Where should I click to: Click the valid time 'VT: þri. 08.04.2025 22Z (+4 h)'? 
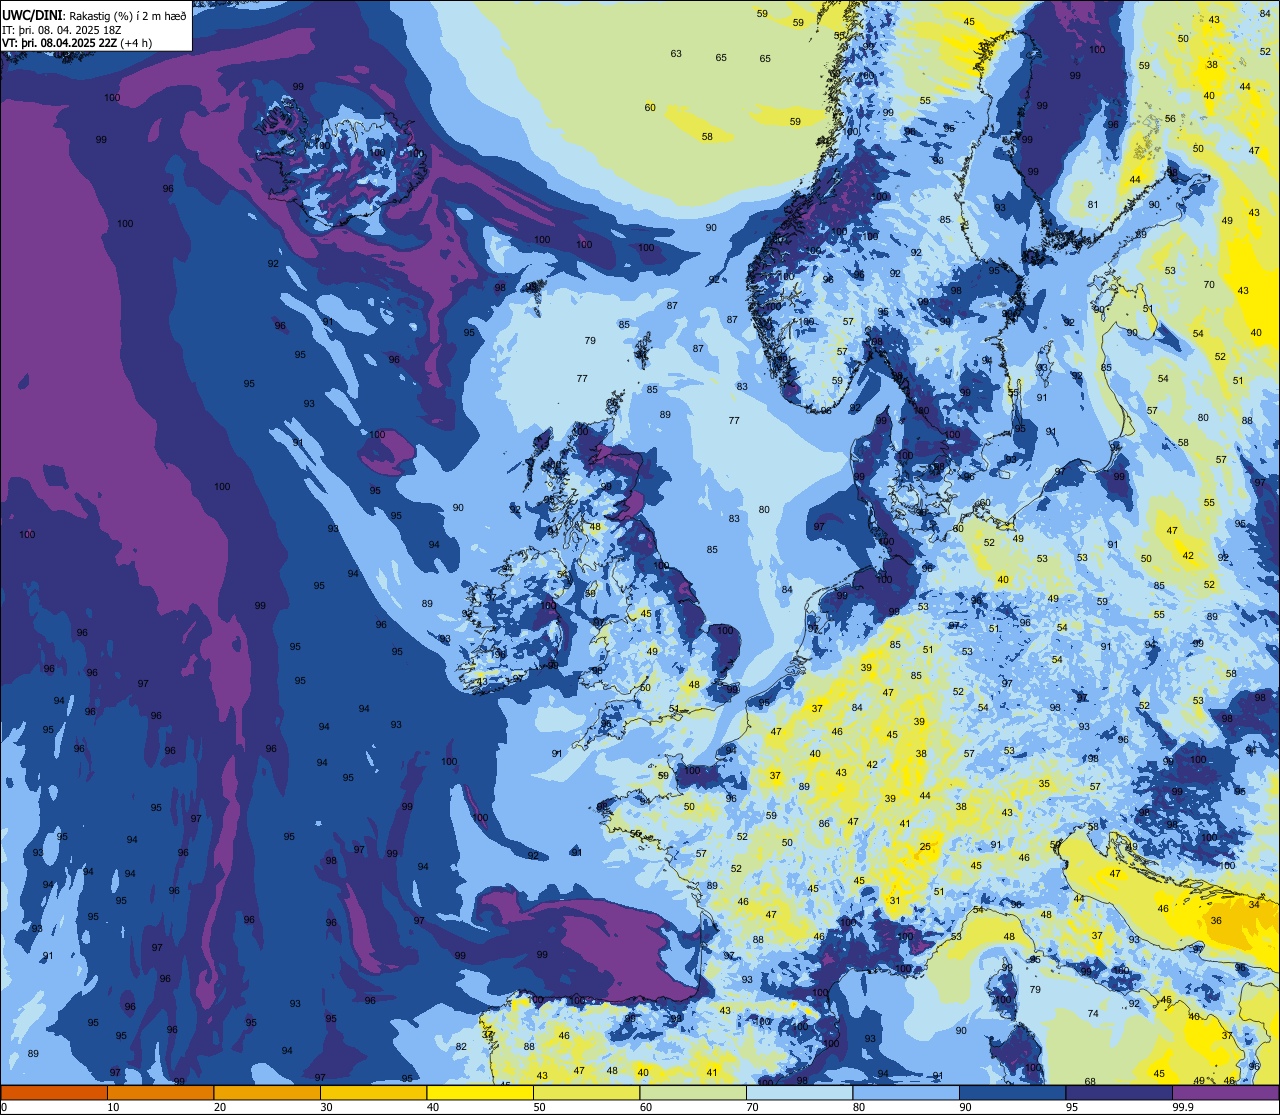coord(75,43)
